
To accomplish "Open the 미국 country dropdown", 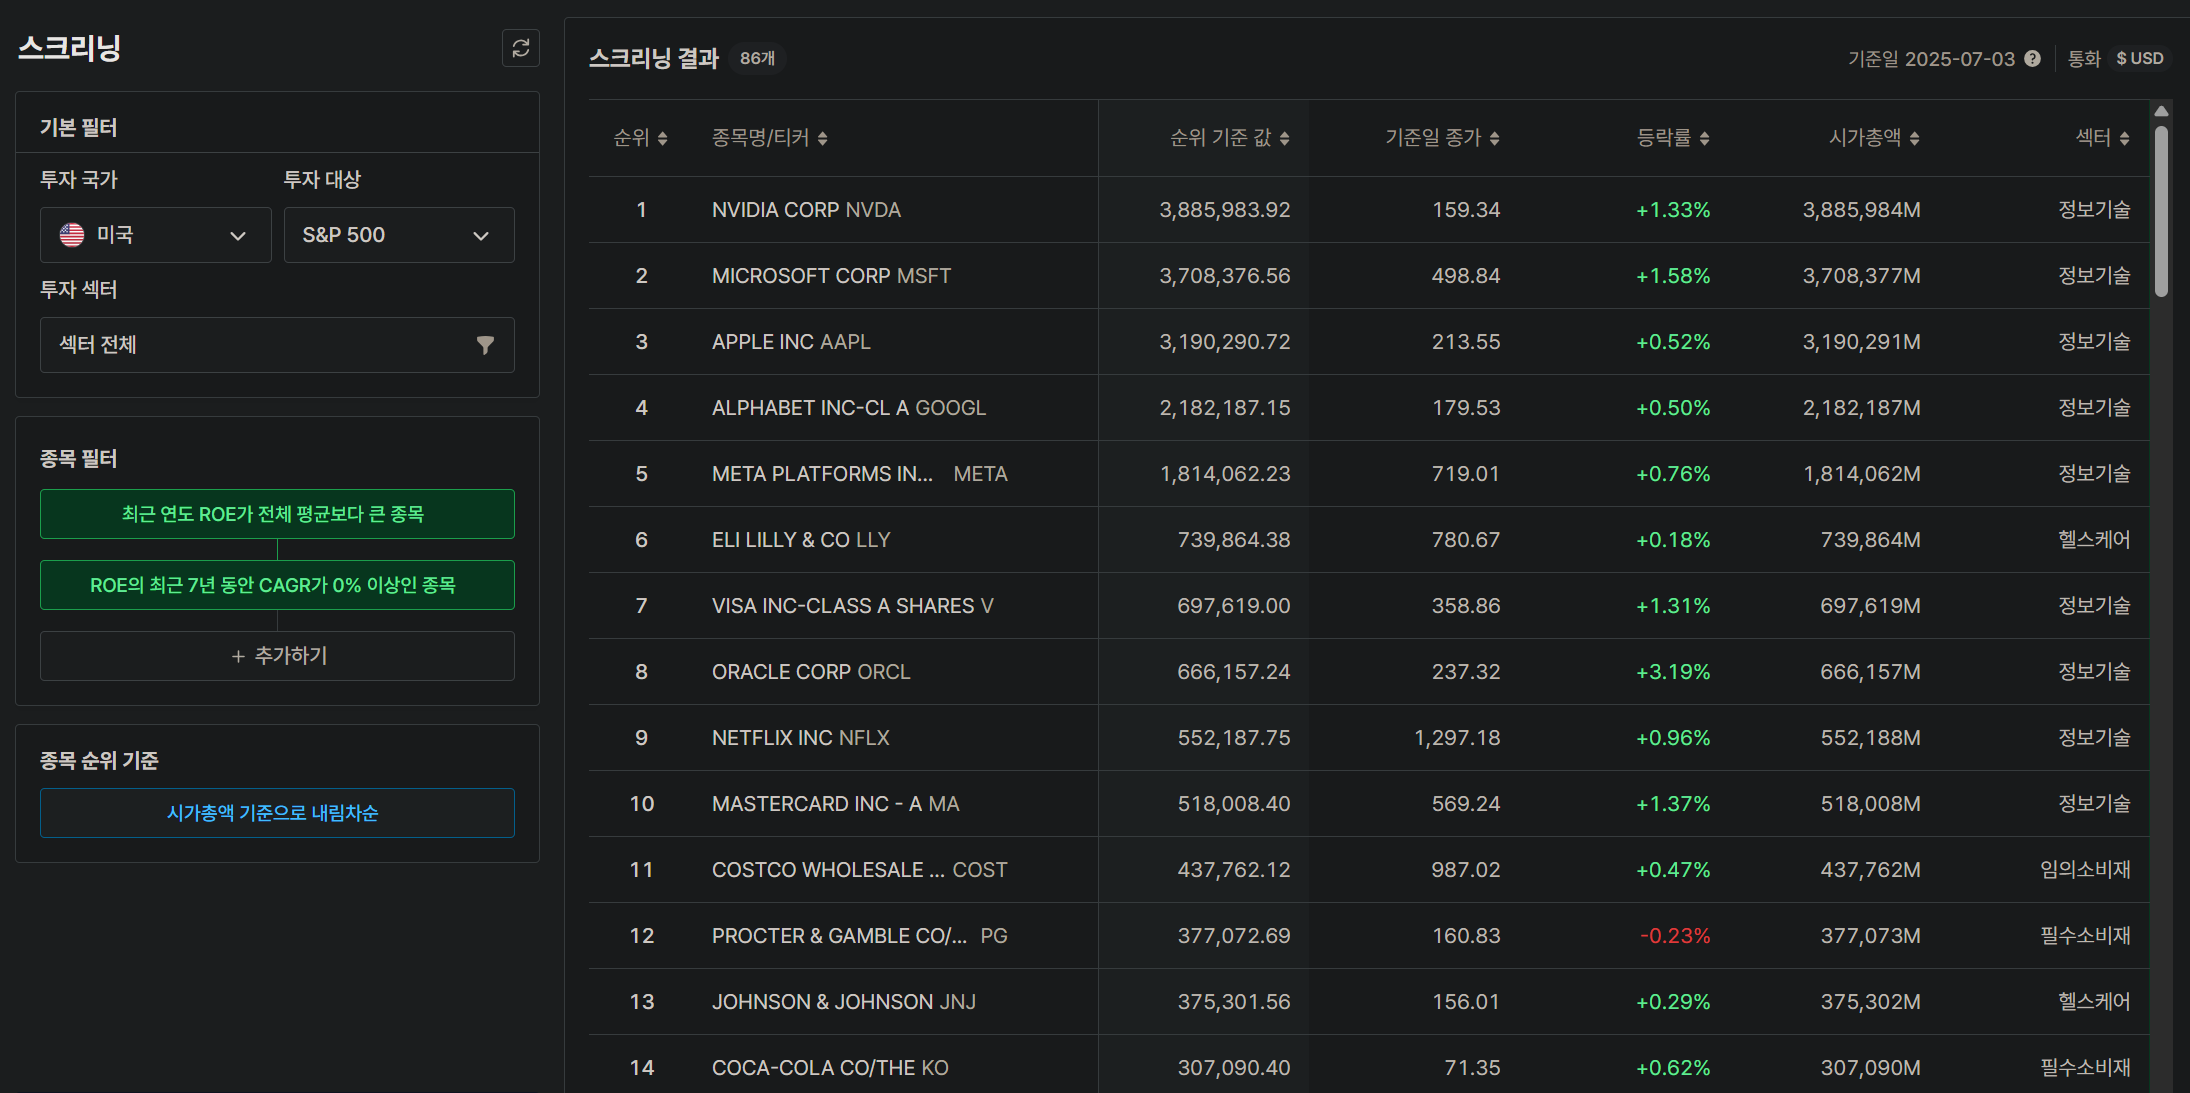I will (155, 235).
